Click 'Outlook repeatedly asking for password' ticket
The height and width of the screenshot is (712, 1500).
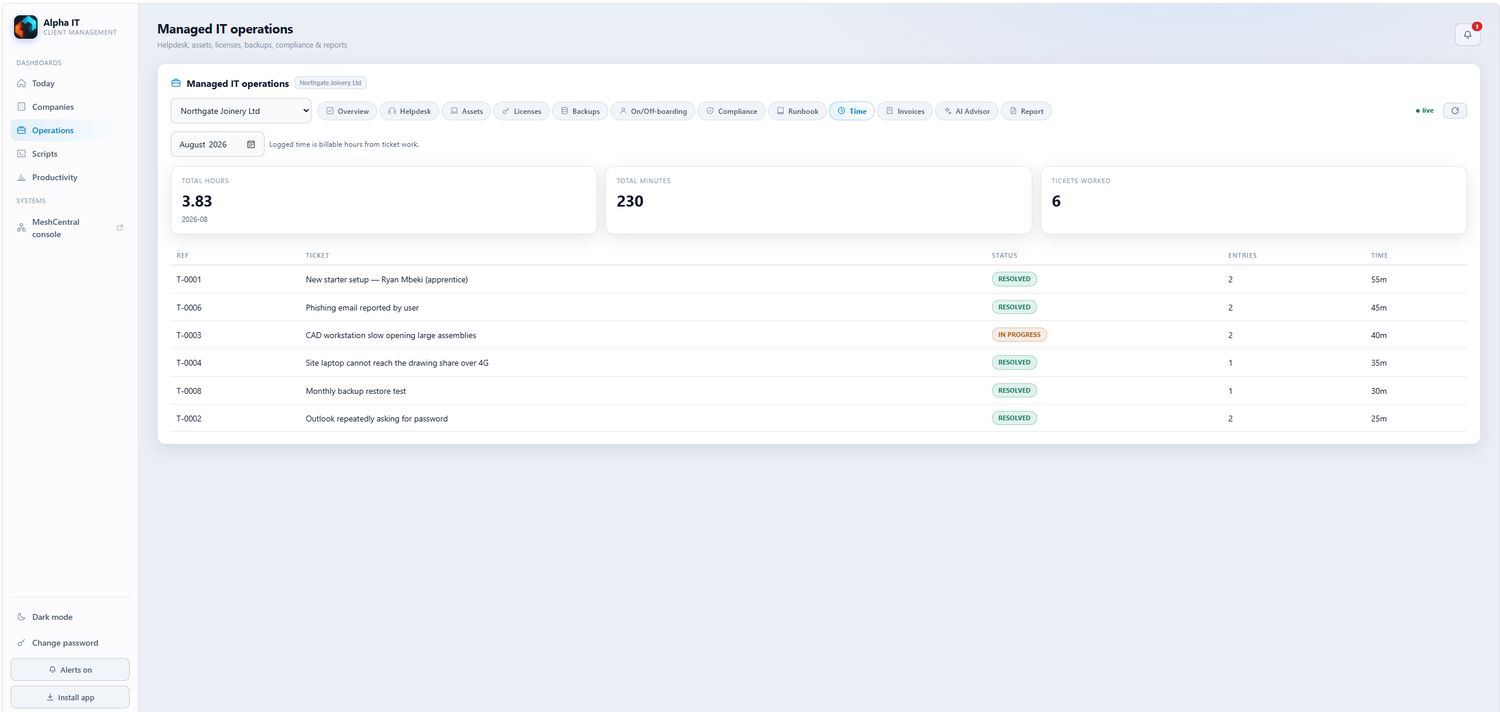click(377, 418)
